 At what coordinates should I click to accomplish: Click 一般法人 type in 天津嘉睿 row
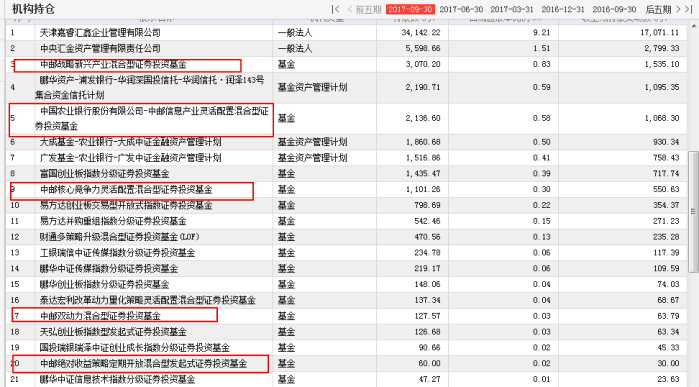click(x=295, y=33)
